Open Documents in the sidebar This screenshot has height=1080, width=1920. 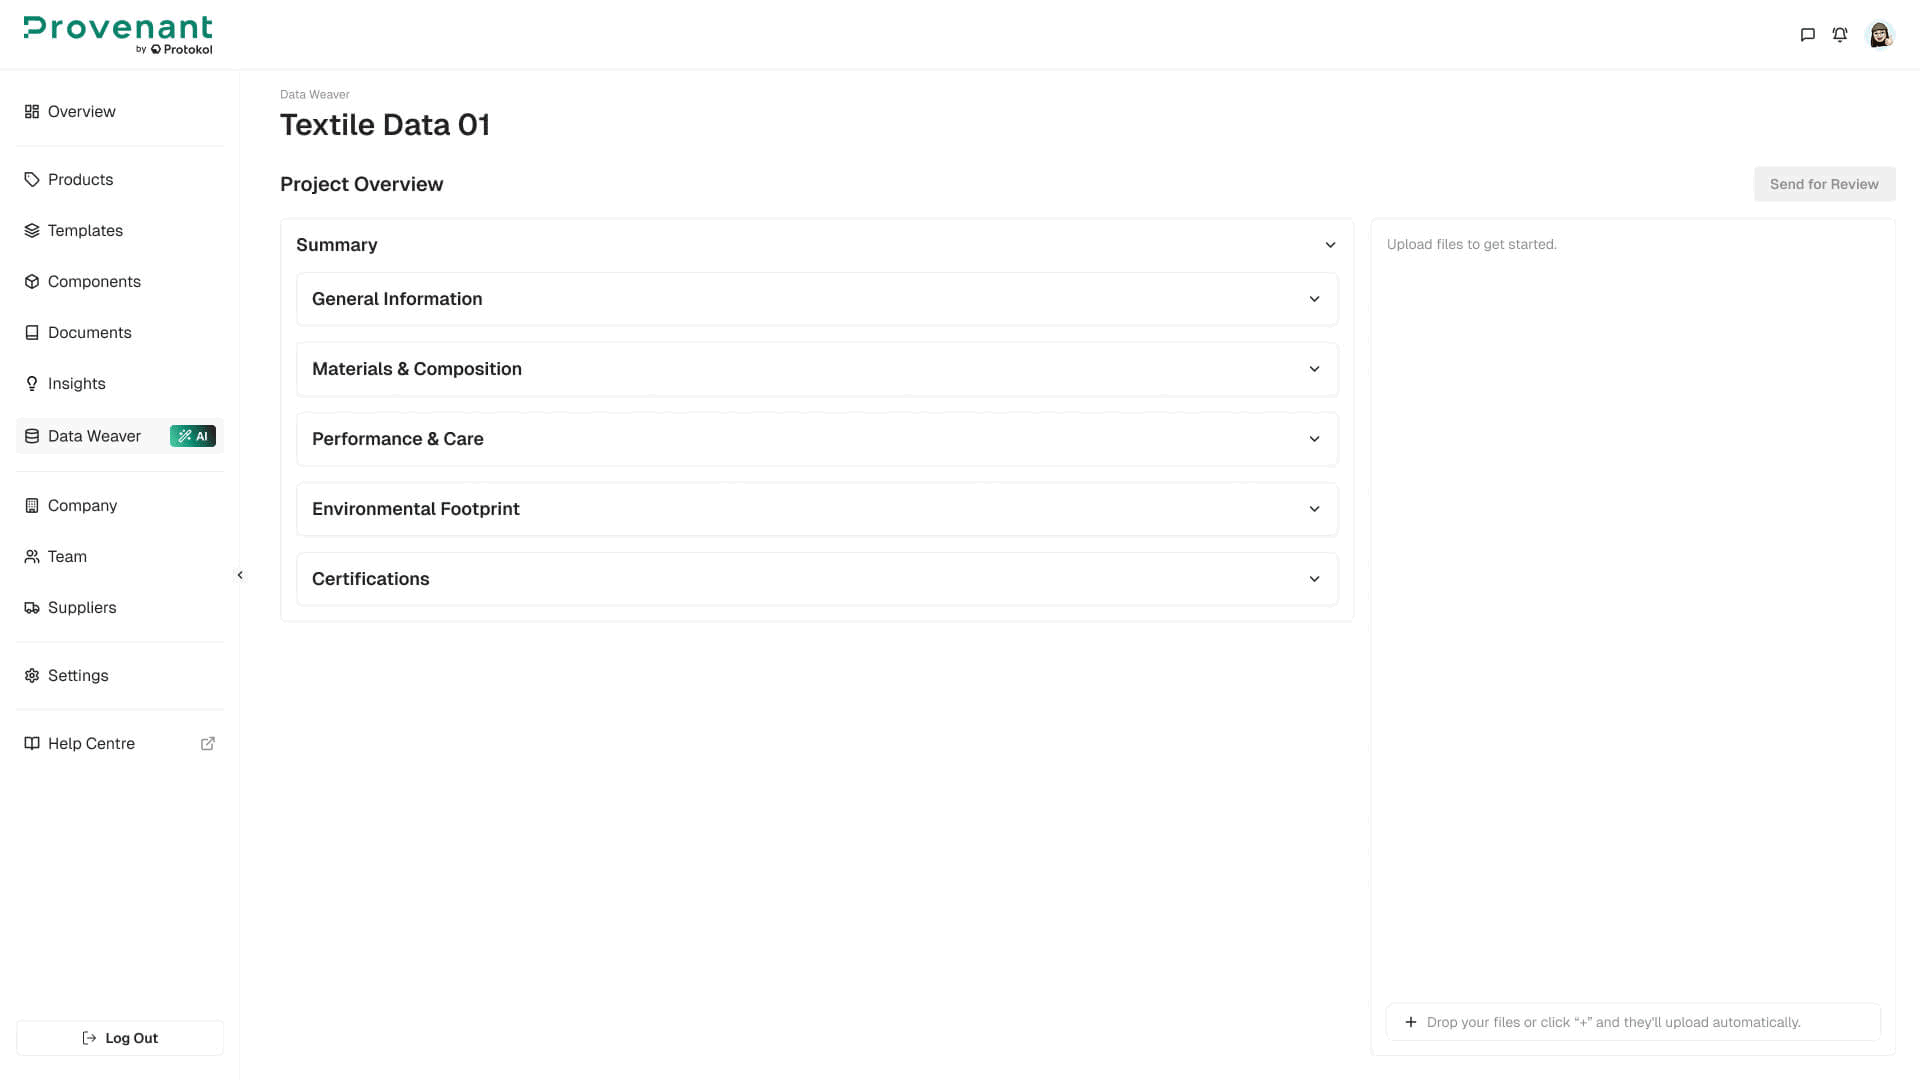point(120,333)
